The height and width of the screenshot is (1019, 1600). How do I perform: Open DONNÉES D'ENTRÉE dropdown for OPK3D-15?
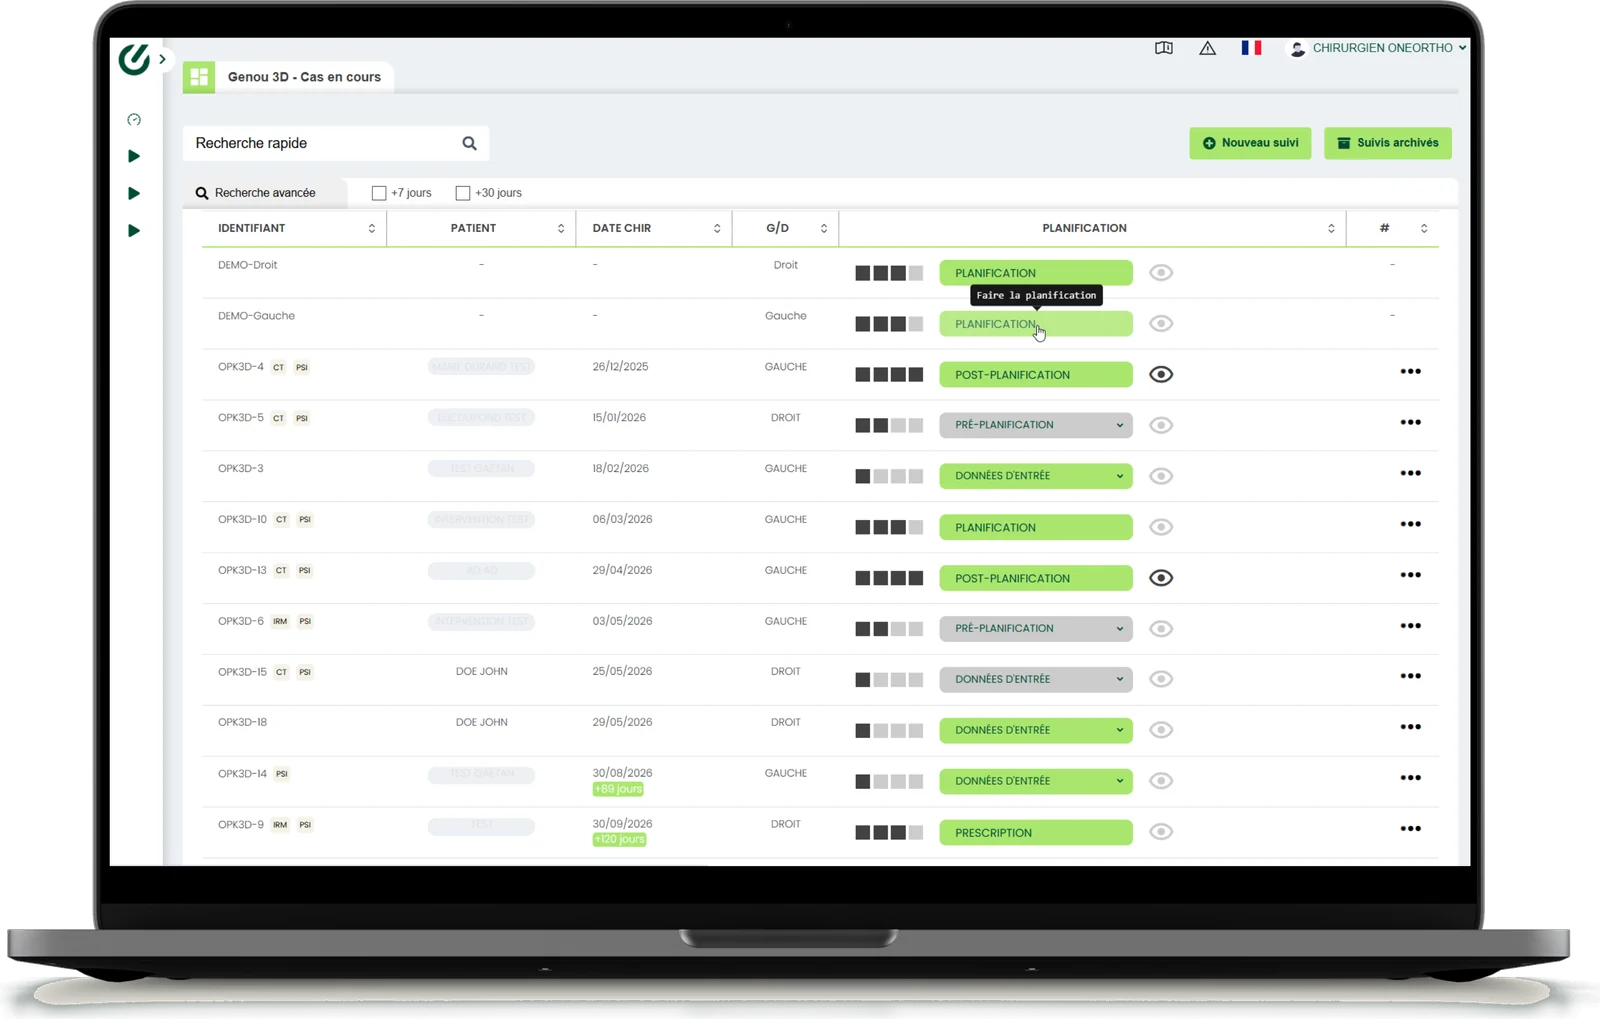click(1036, 679)
